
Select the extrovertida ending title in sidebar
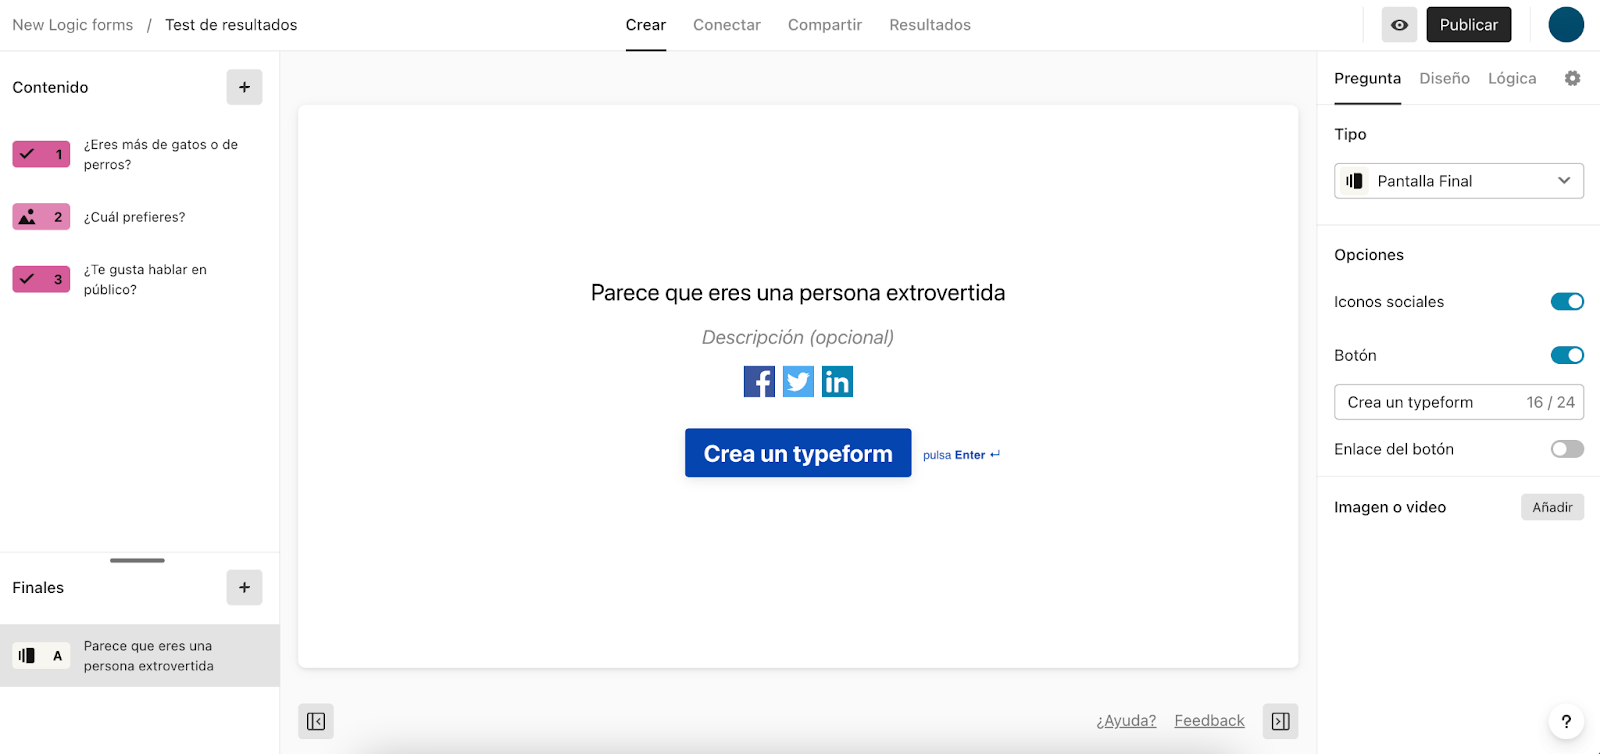coord(149,656)
